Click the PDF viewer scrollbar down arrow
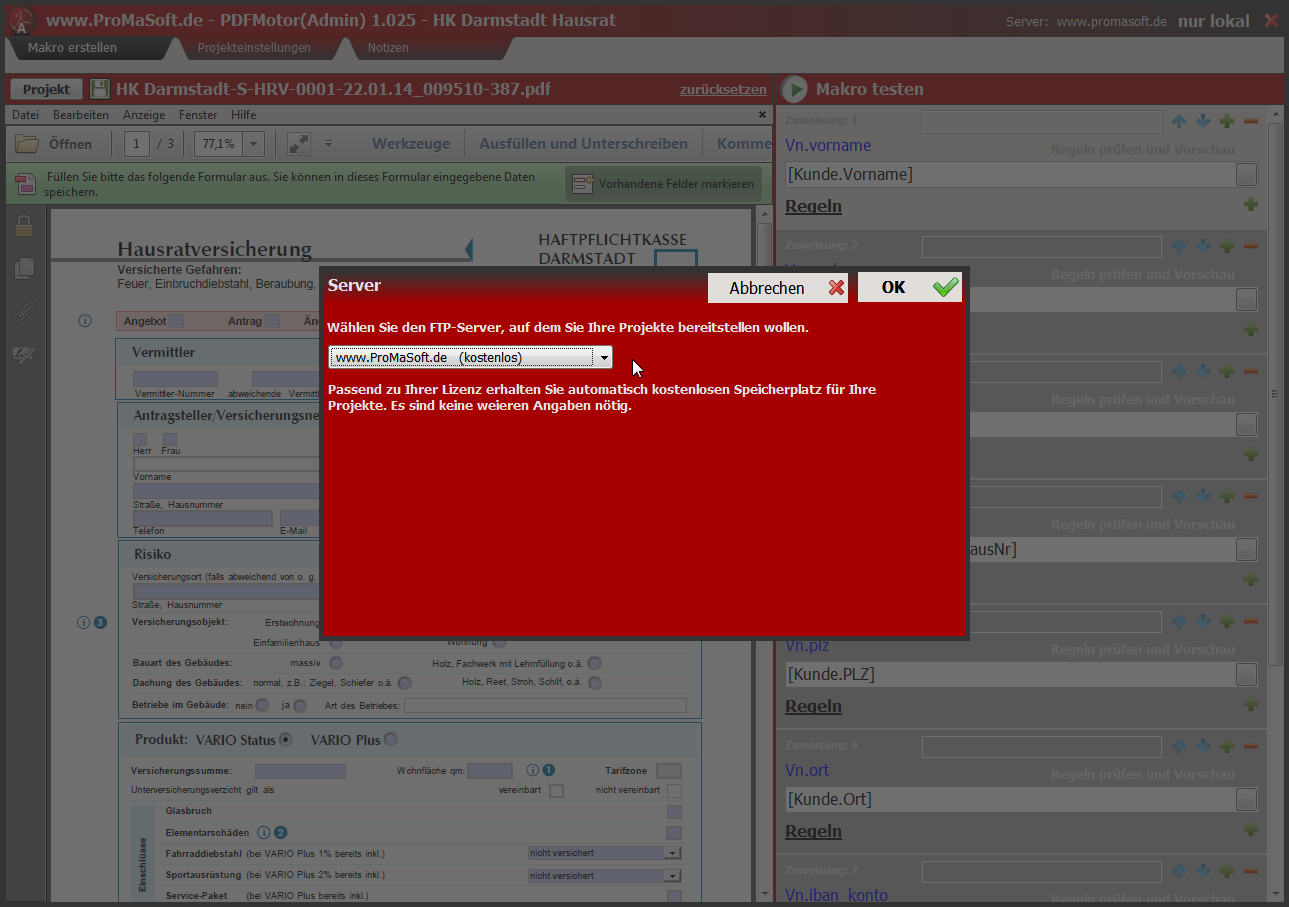This screenshot has width=1289, height=907. click(x=765, y=893)
